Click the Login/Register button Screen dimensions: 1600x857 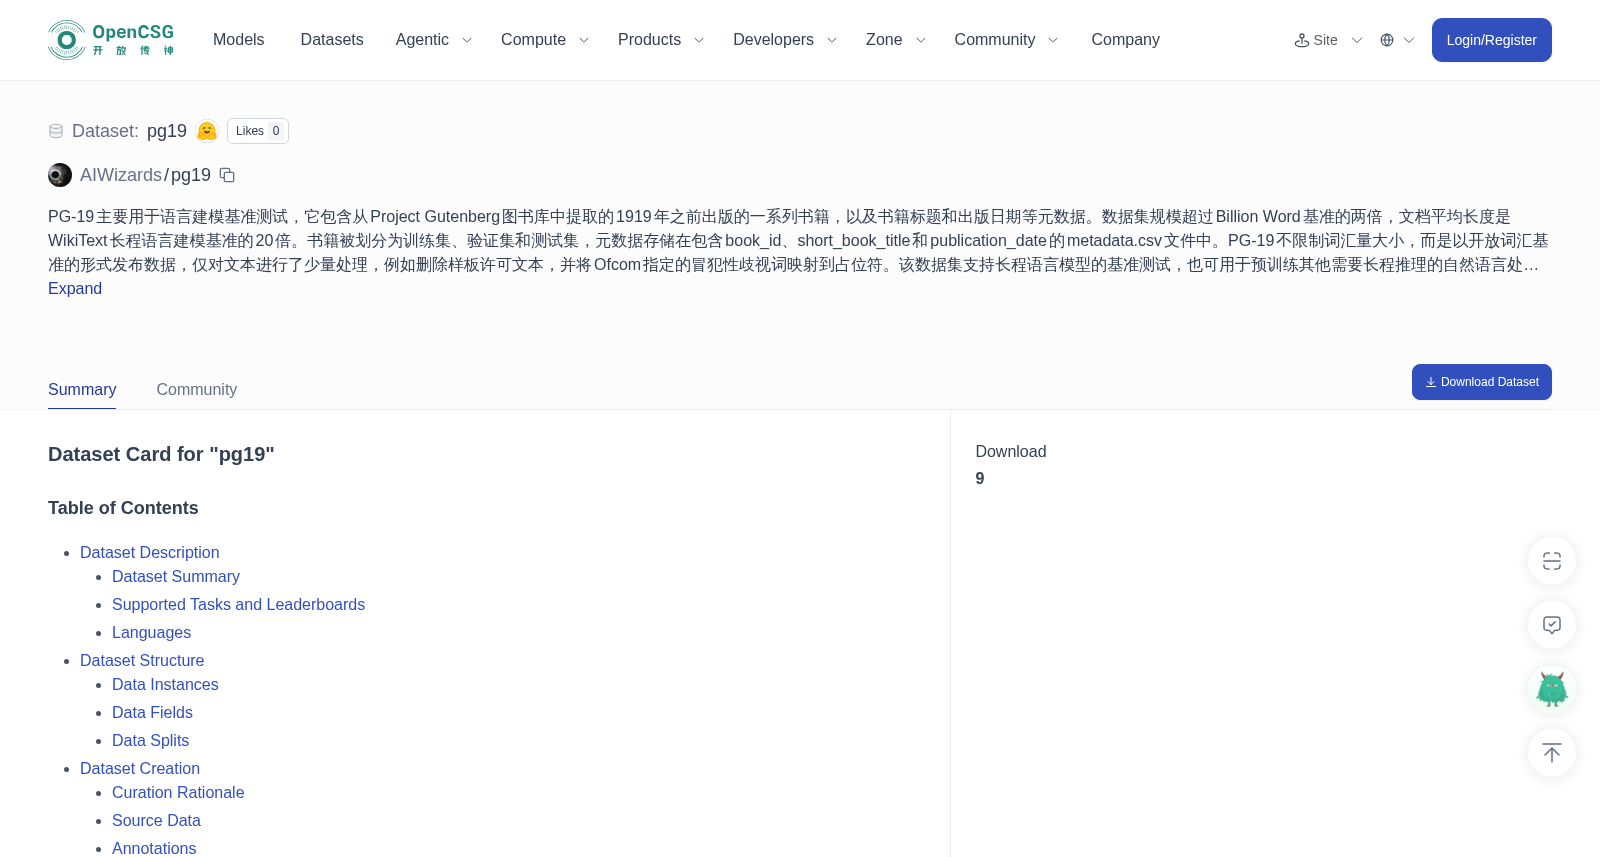1492,40
